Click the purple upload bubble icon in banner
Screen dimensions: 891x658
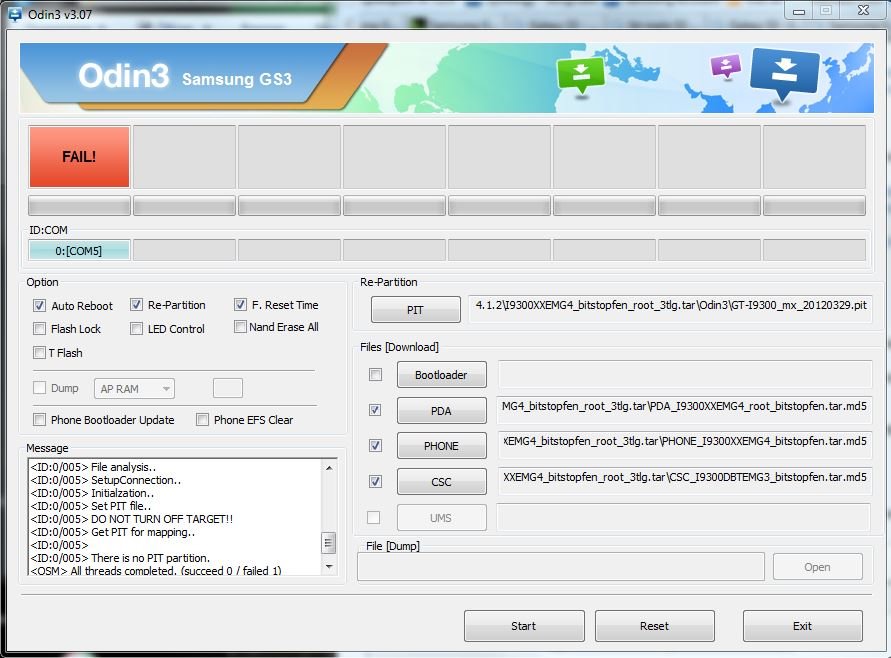tap(726, 66)
